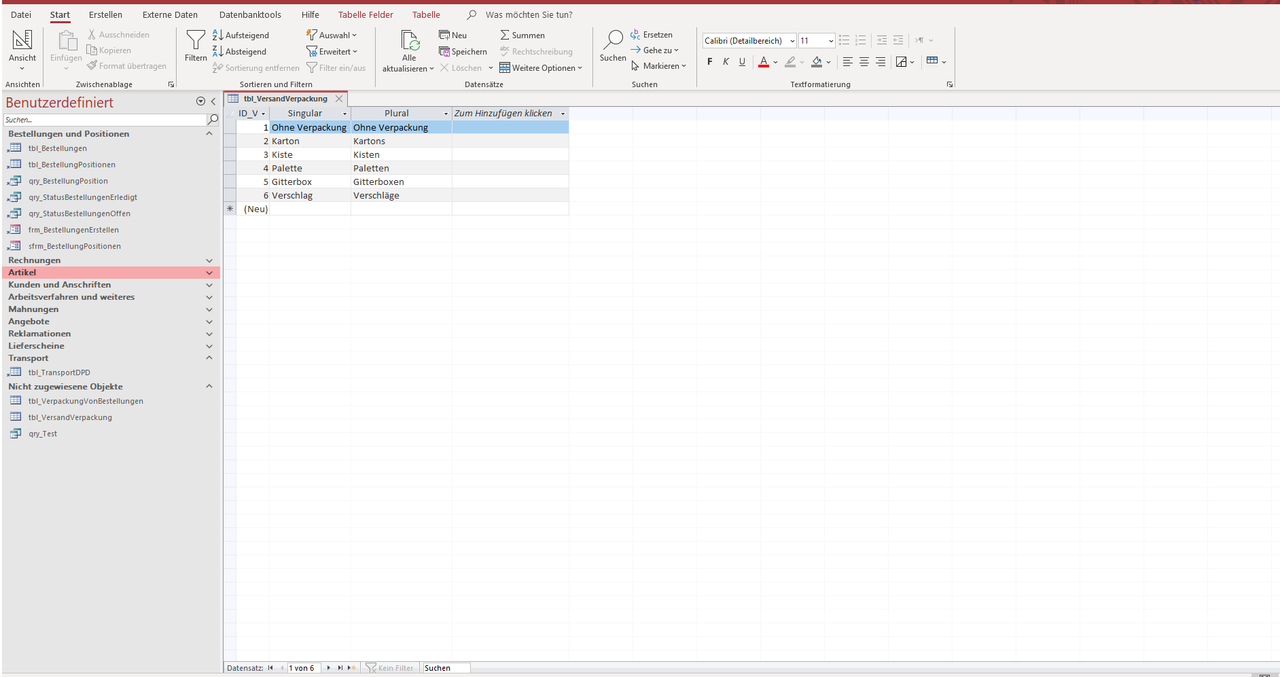Switch to the Externe Daten tab
Image resolution: width=1280 pixels, height=677 pixels.
[x=170, y=15]
